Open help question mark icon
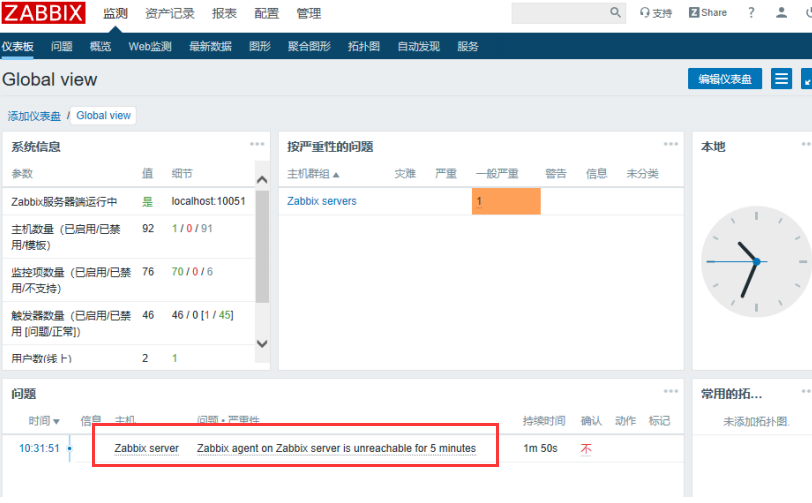The image size is (812, 503). [751, 12]
